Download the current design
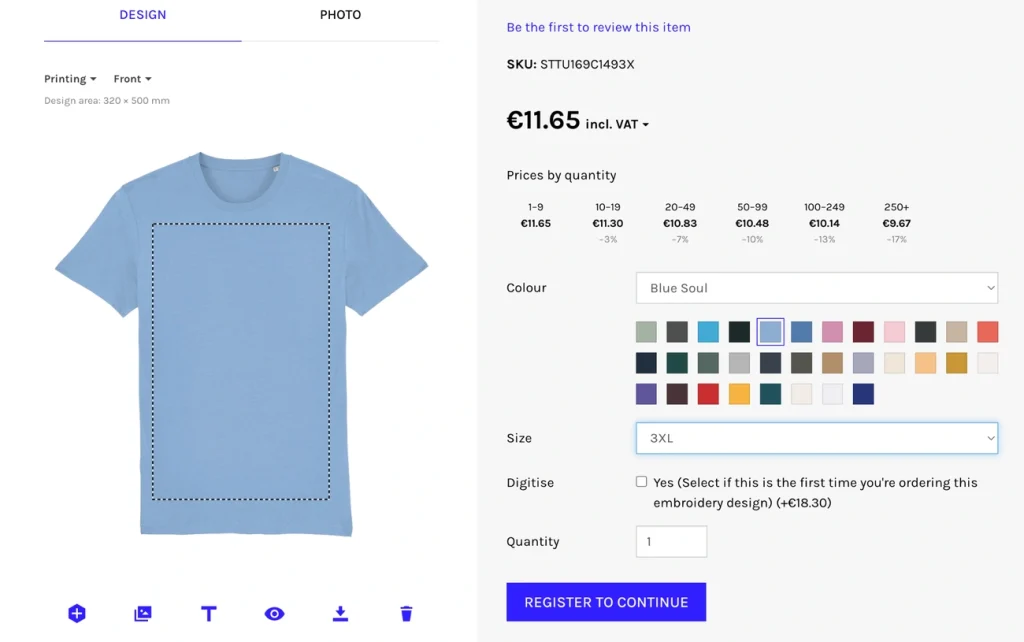Viewport: 1024px width, 642px height. pyautogui.click(x=340, y=613)
